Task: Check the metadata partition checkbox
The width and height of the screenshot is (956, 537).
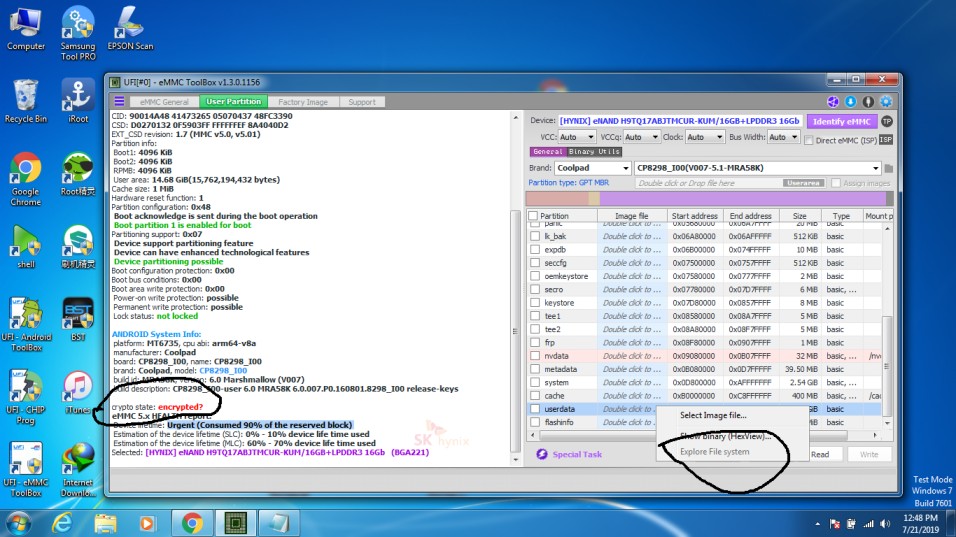Action: coord(535,369)
